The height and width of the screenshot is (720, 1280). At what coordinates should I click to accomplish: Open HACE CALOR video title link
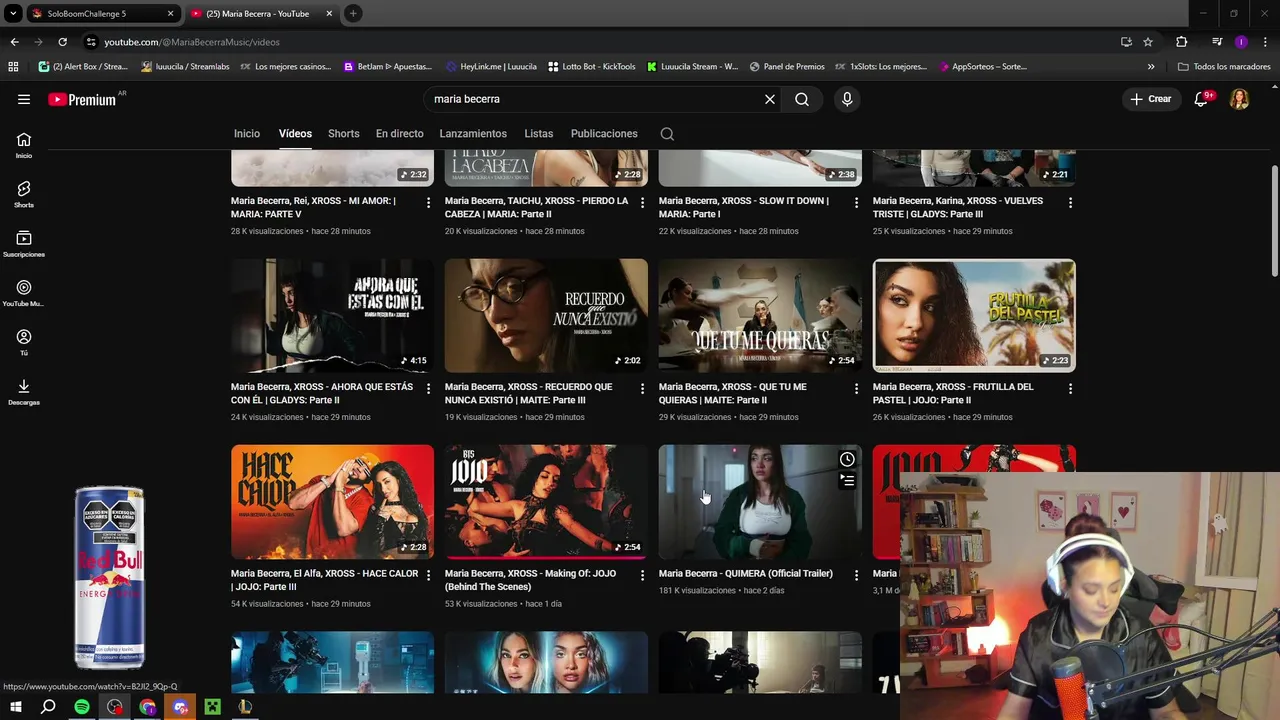pyautogui.click(x=324, y=580)
